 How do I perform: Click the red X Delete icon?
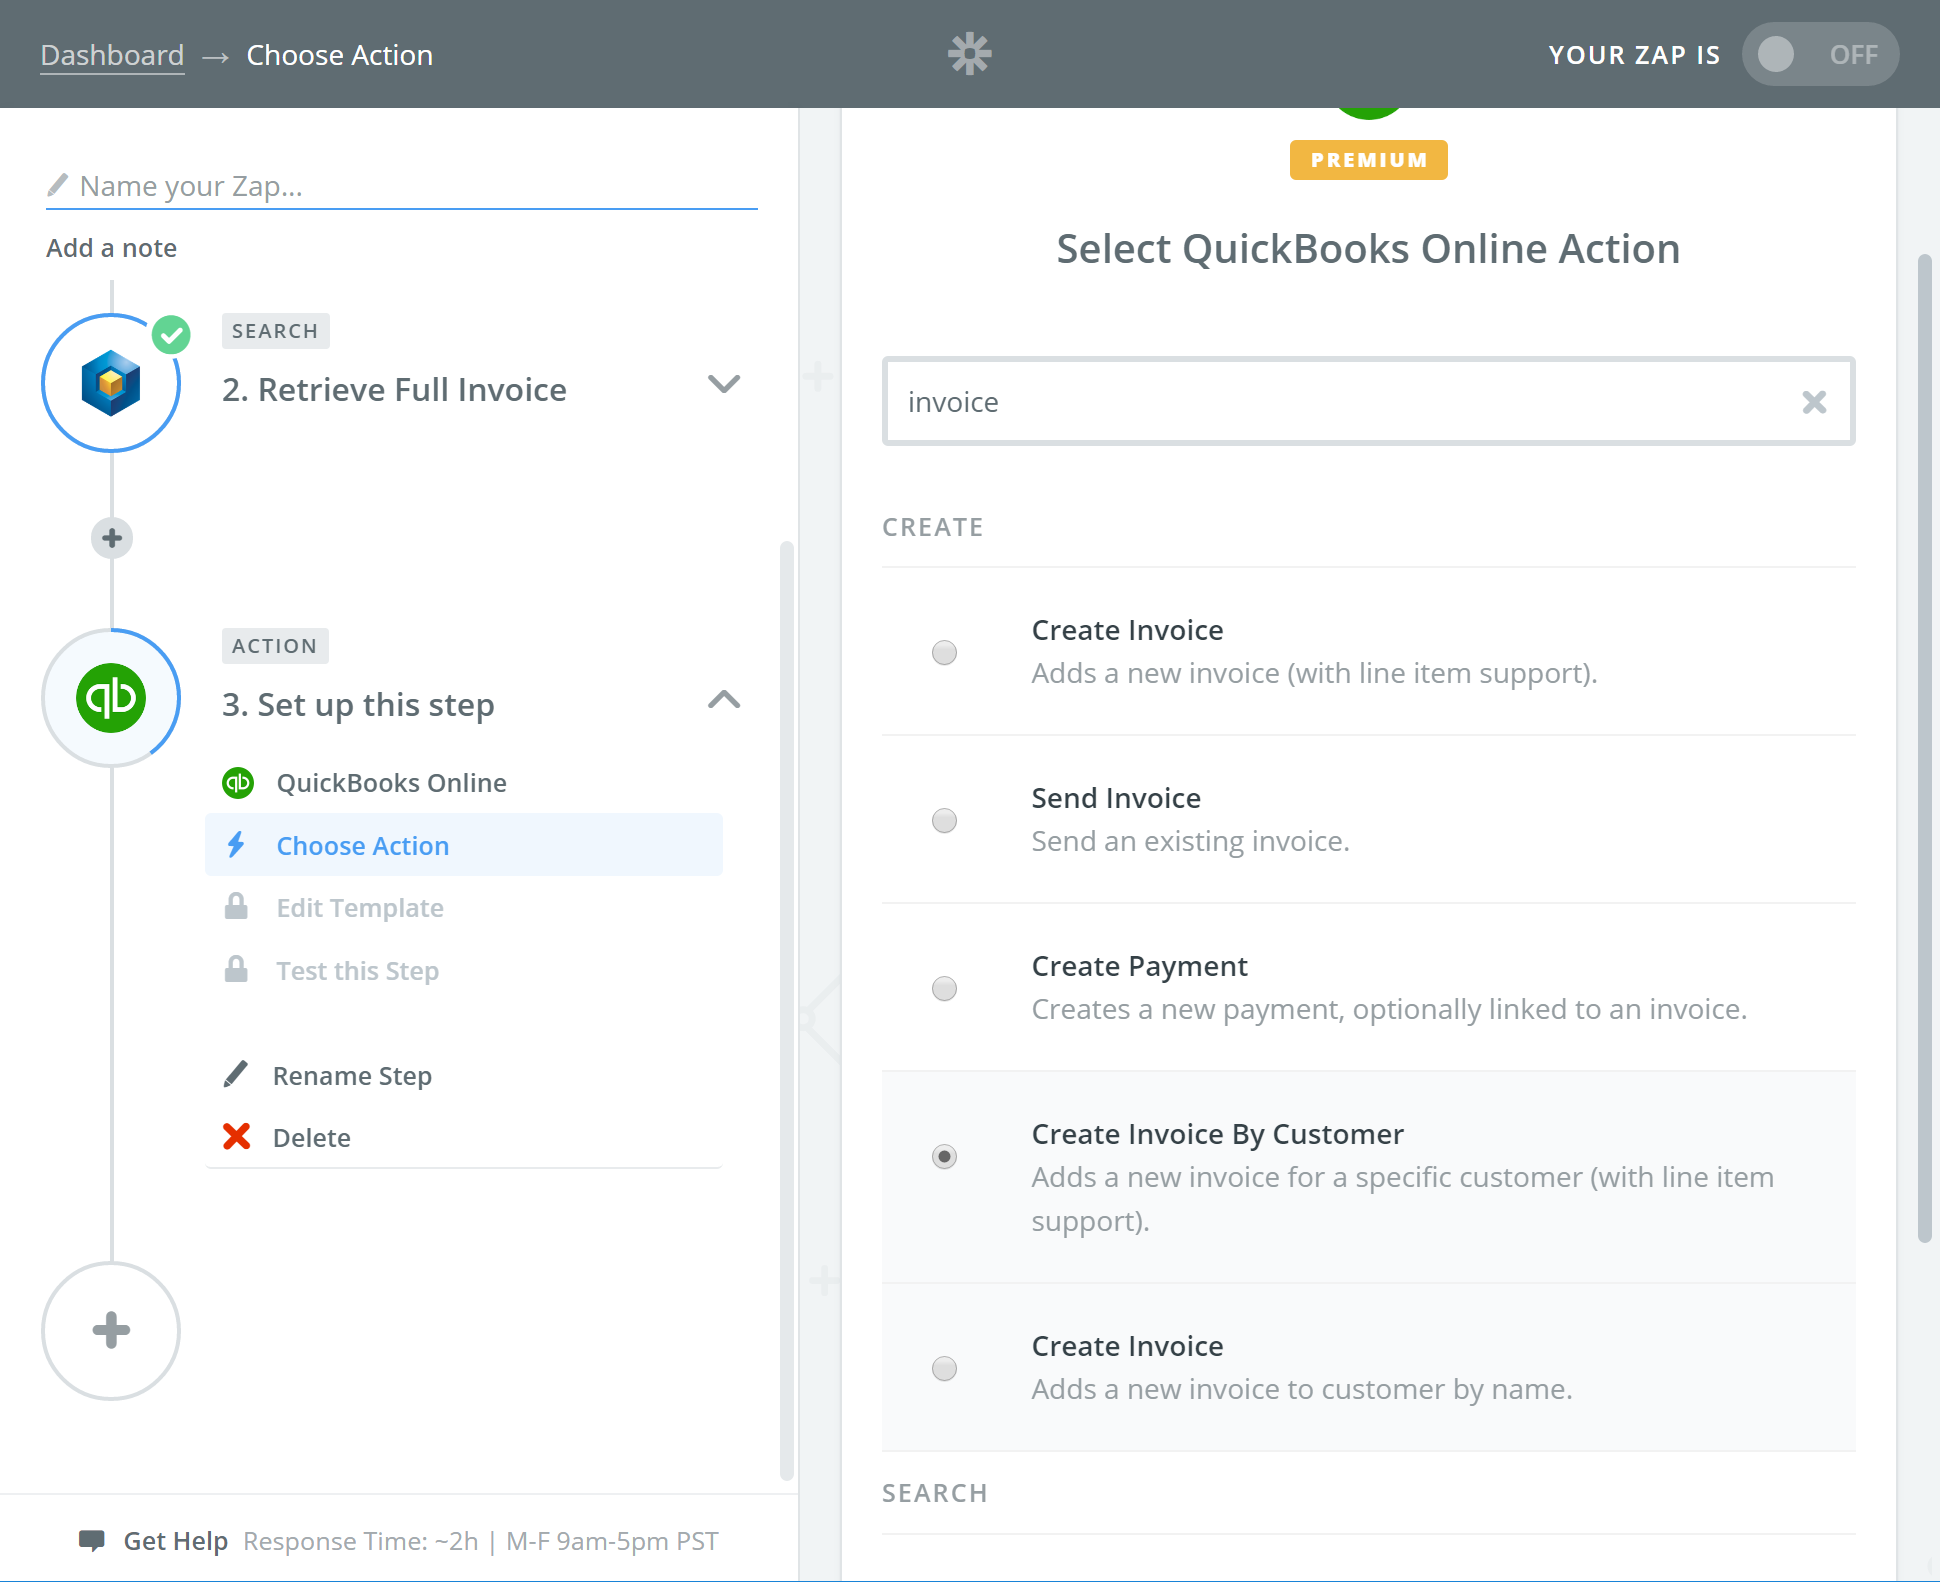click(237, 1136)
